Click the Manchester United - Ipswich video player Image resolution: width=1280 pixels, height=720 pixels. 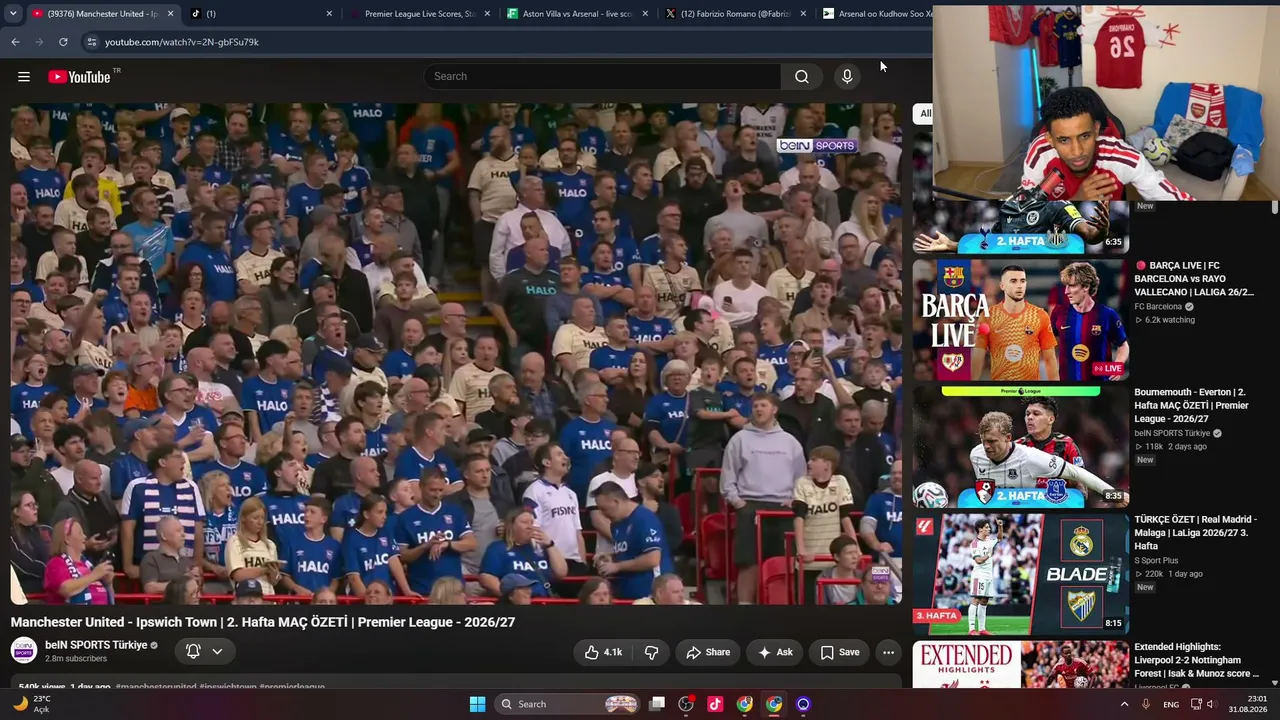pos(456,354)
